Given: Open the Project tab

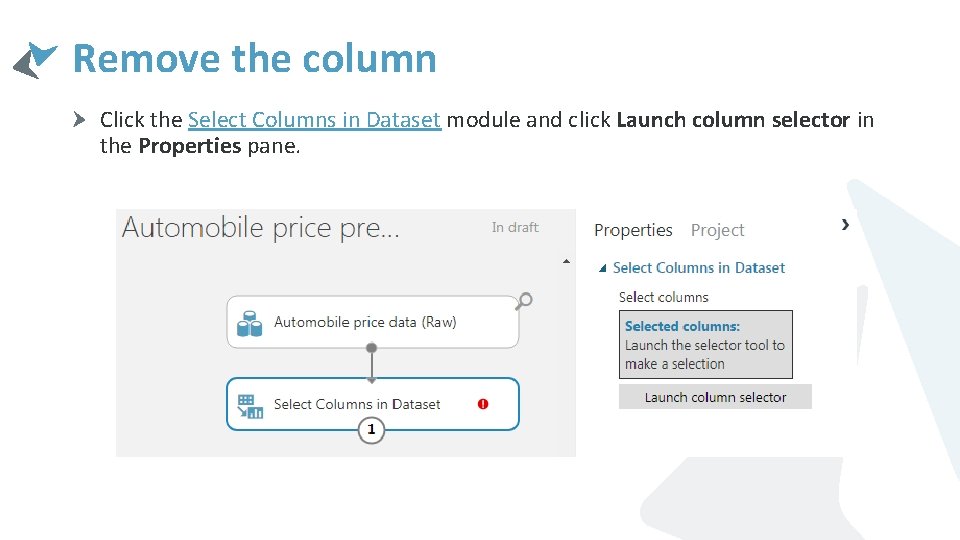Looking at the screenshot, I should coord(717,230).
